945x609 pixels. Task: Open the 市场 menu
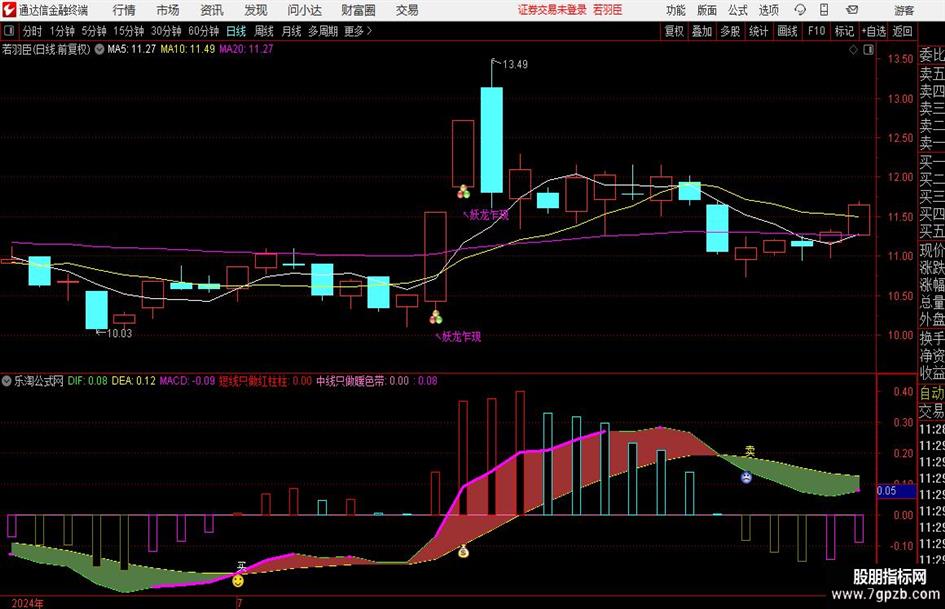point(168,10)
